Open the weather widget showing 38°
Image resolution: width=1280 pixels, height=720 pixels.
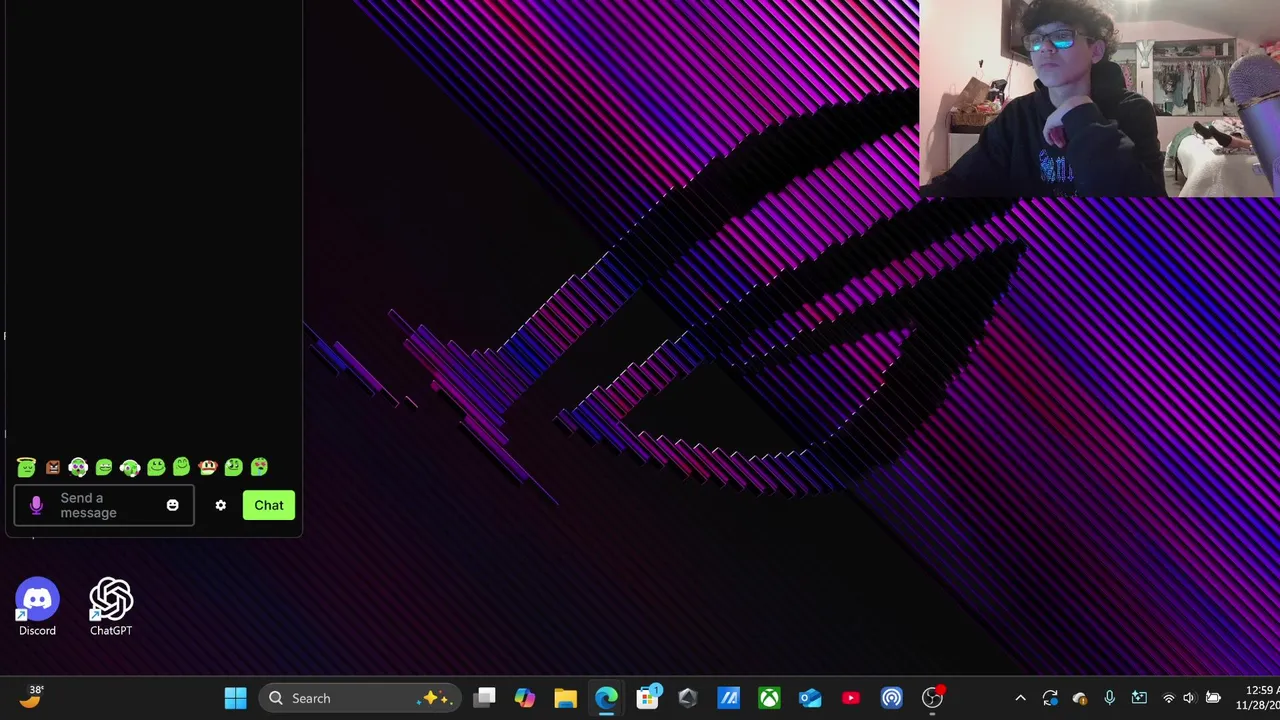(x=31, y=697)
